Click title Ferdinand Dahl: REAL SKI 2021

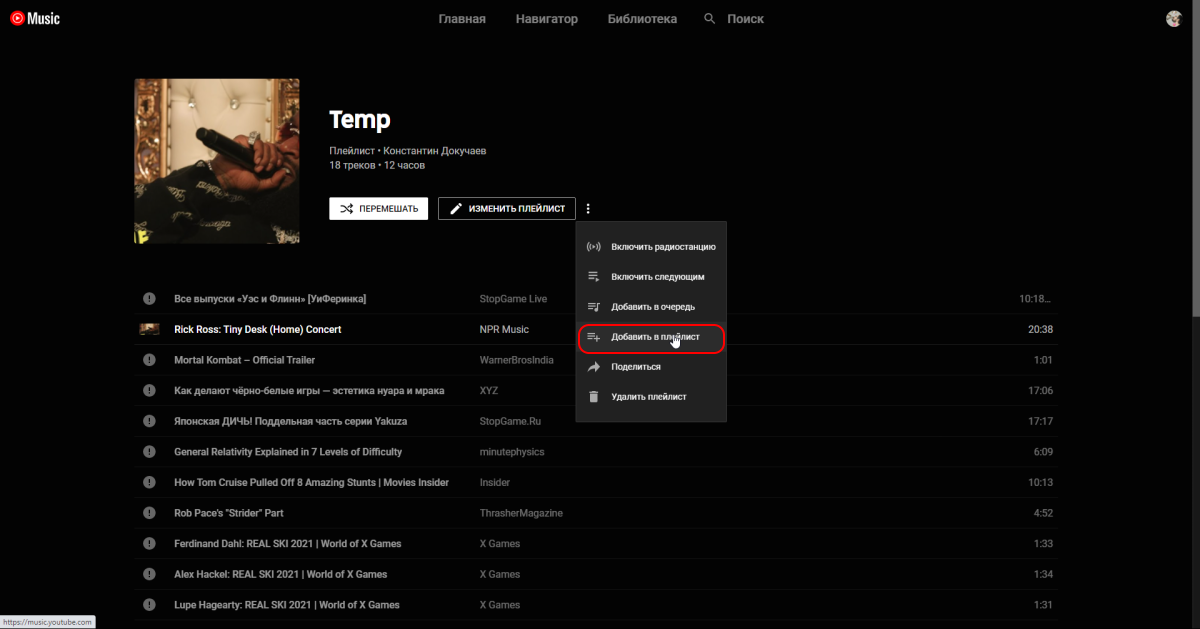(x=287, y=544)
